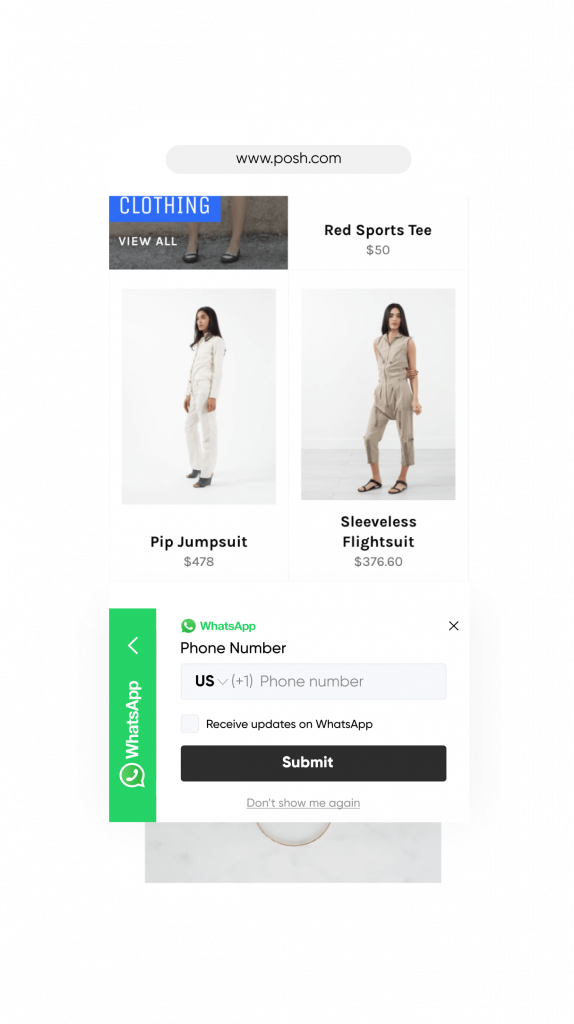Click the Pip Jumpsuit product title
574x1024 pixels.
pos(199,541)
